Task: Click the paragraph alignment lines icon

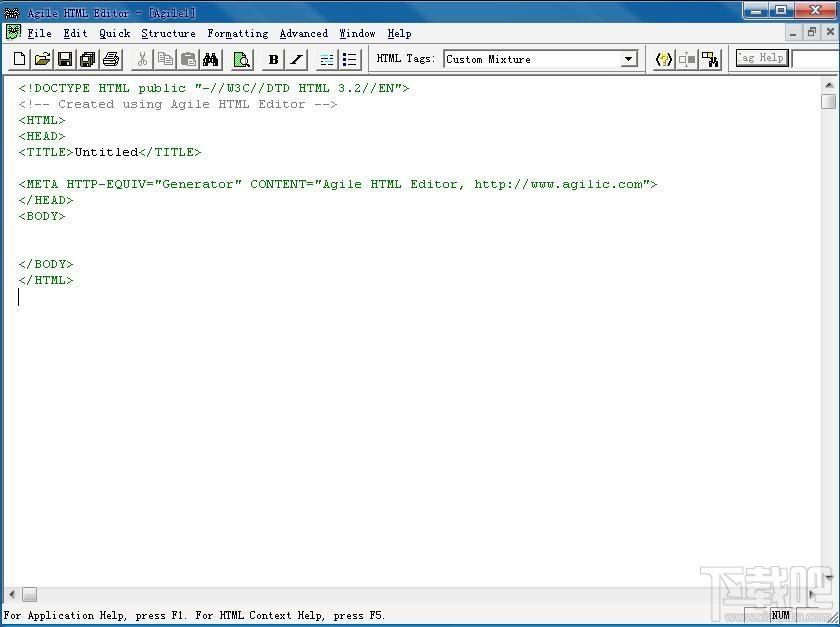Action: point(327,59)
